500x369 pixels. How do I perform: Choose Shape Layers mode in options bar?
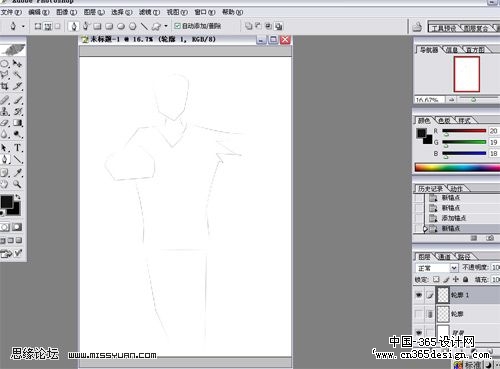pos(38,26)
